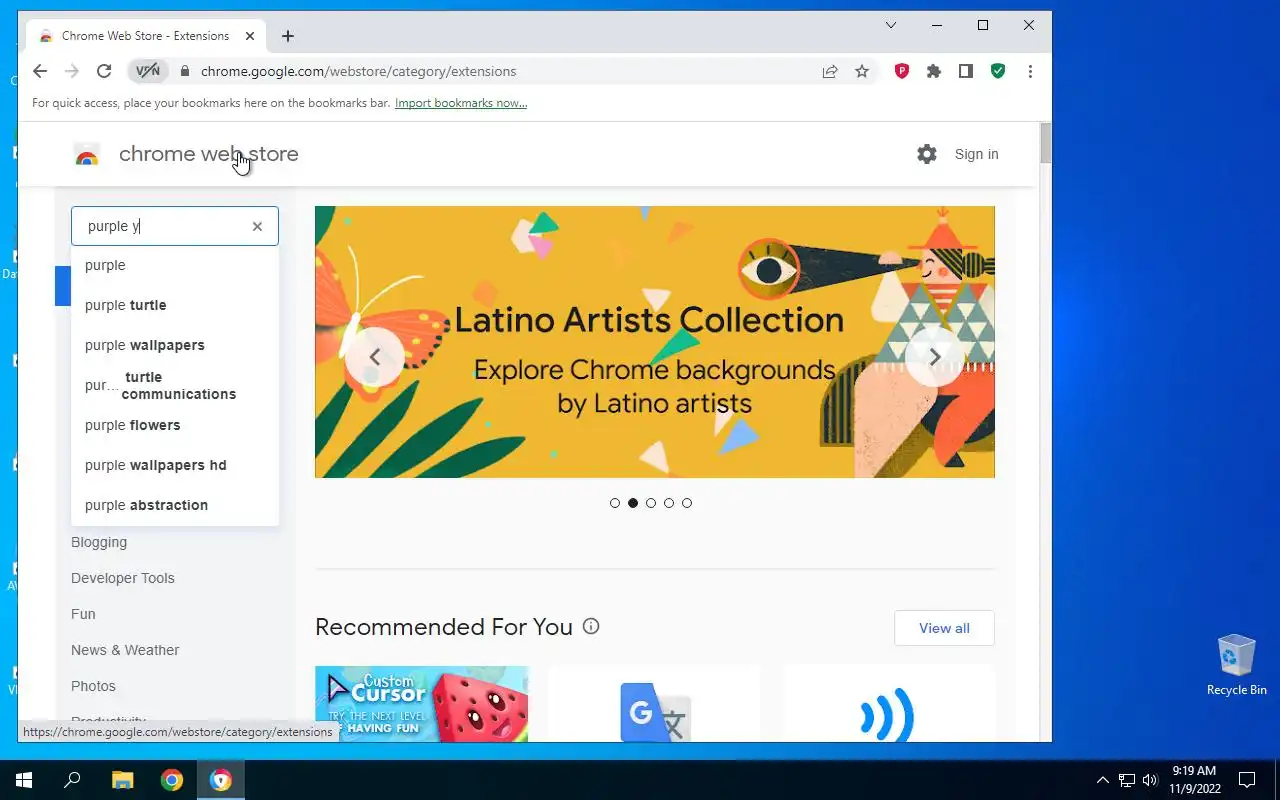1280x800 pixels.
Task: Open File Explorer from taskbar
Action: 122,780
